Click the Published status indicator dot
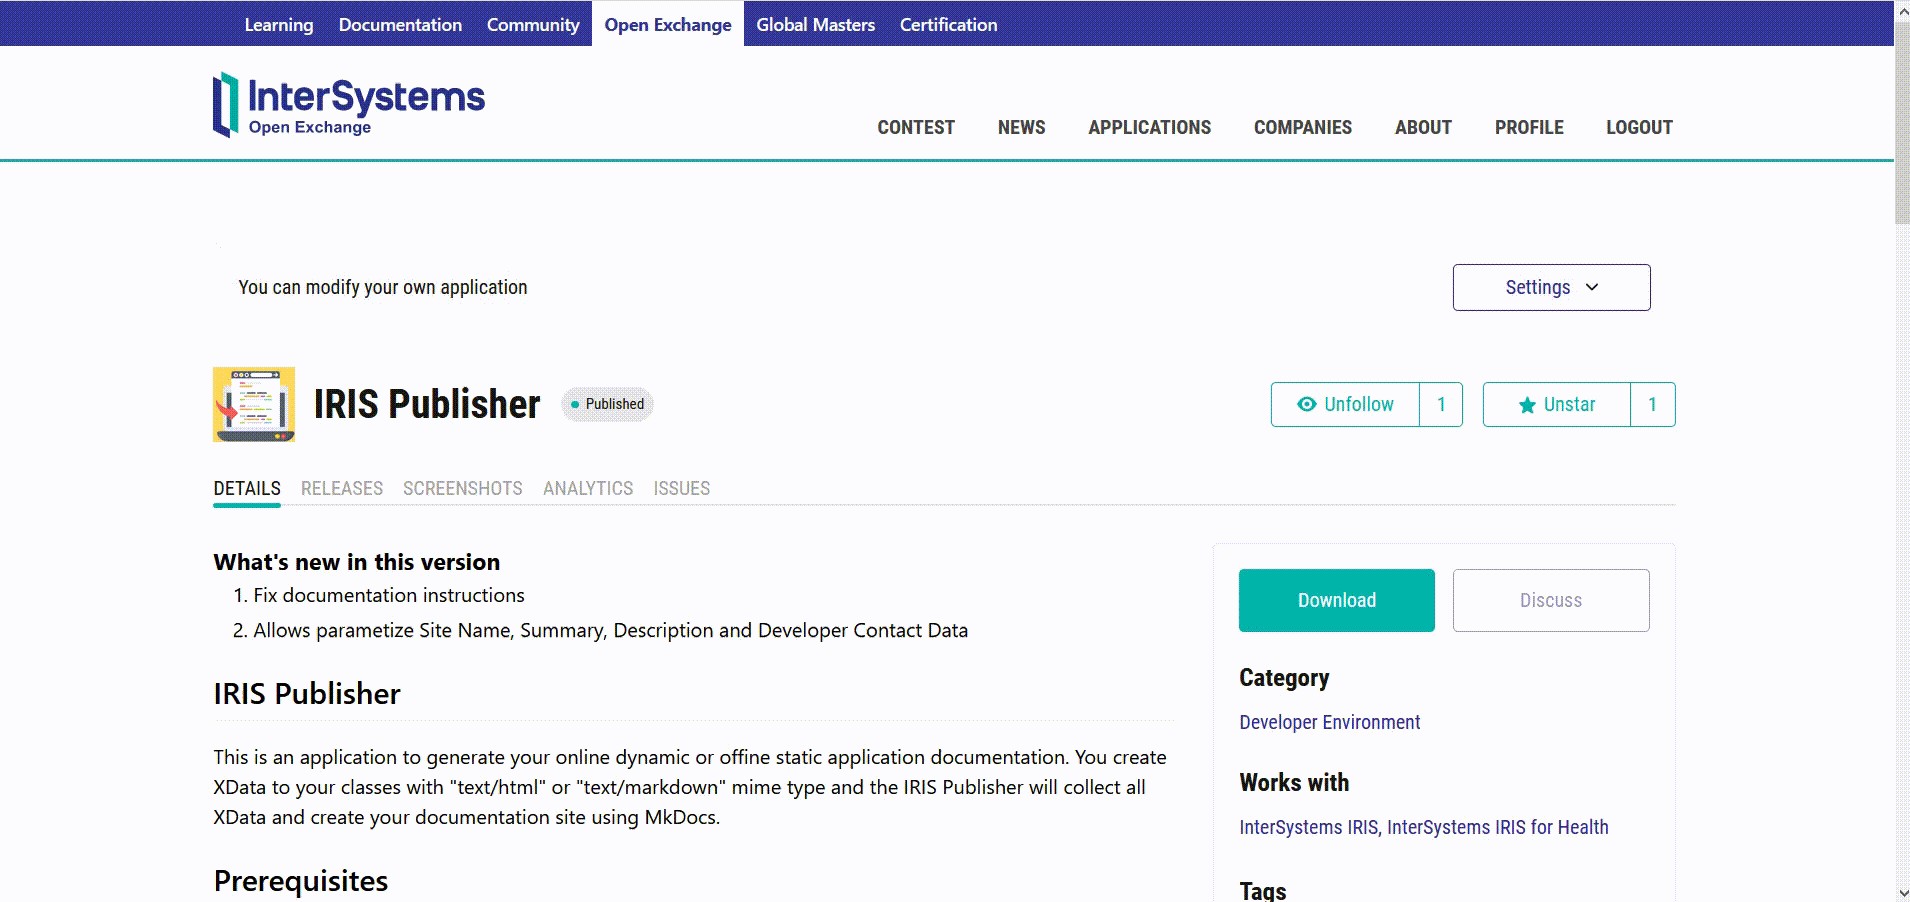 577,405
